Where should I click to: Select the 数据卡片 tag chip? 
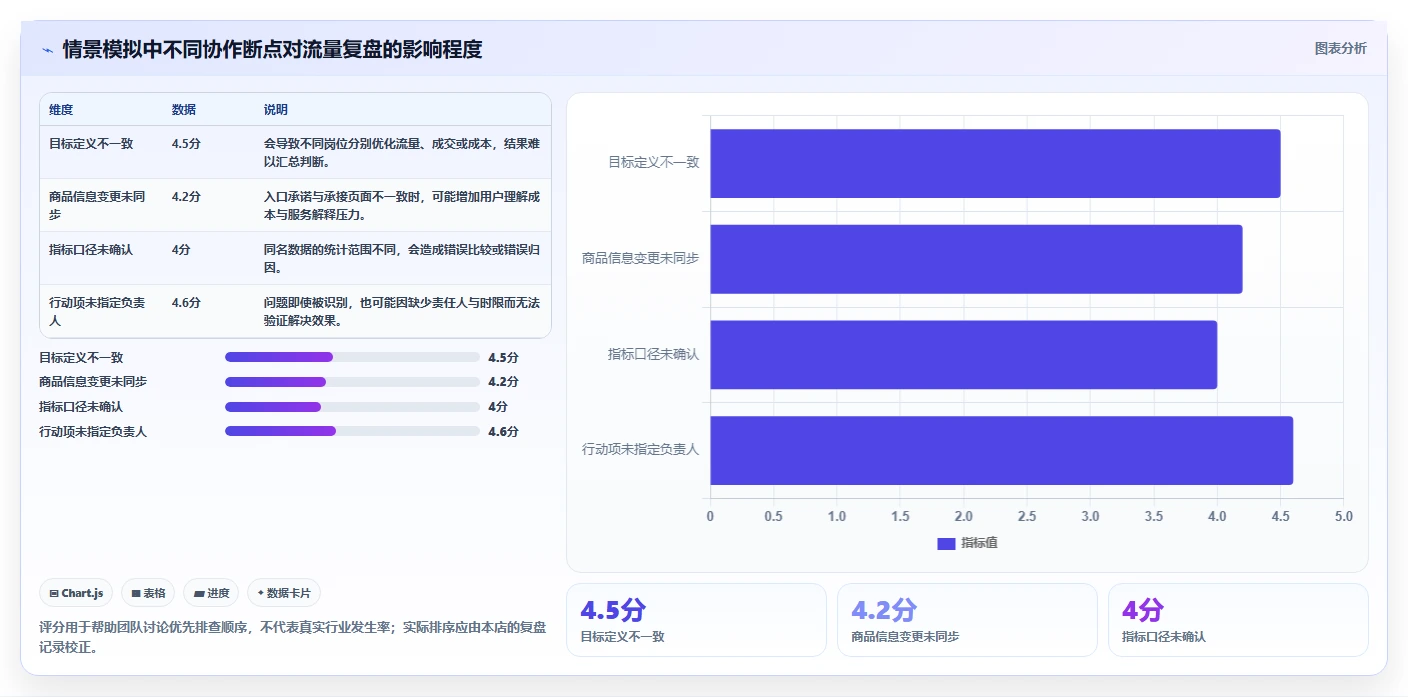(284, 593)
